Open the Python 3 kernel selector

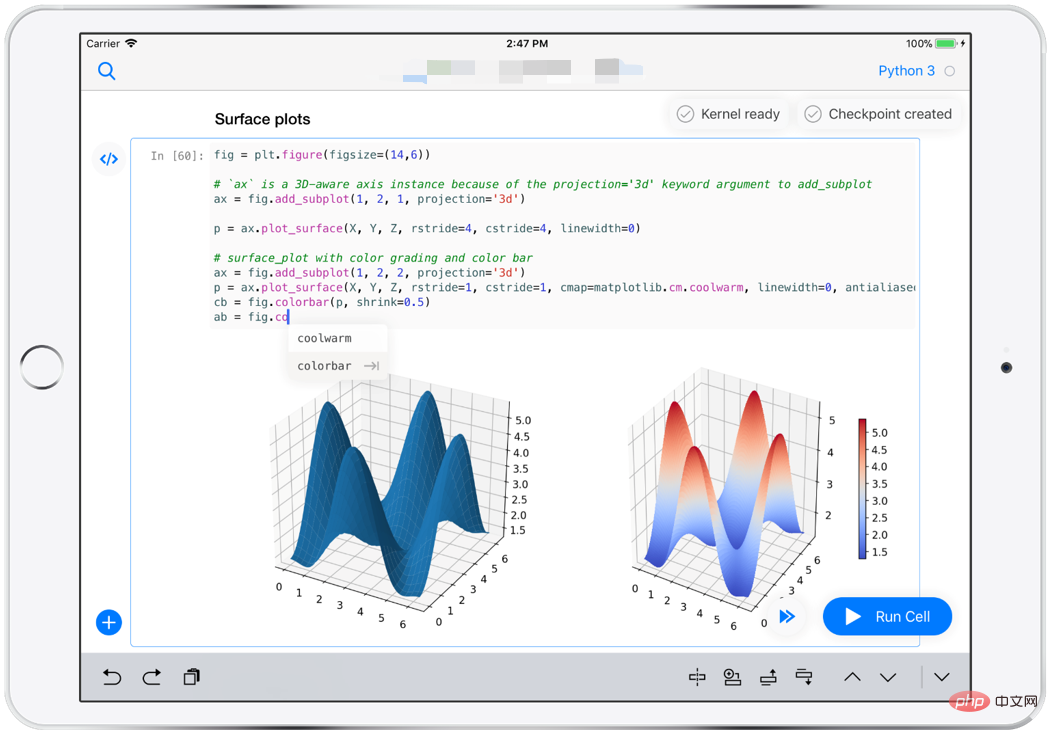pyautogui.click(x=906, y=71)
